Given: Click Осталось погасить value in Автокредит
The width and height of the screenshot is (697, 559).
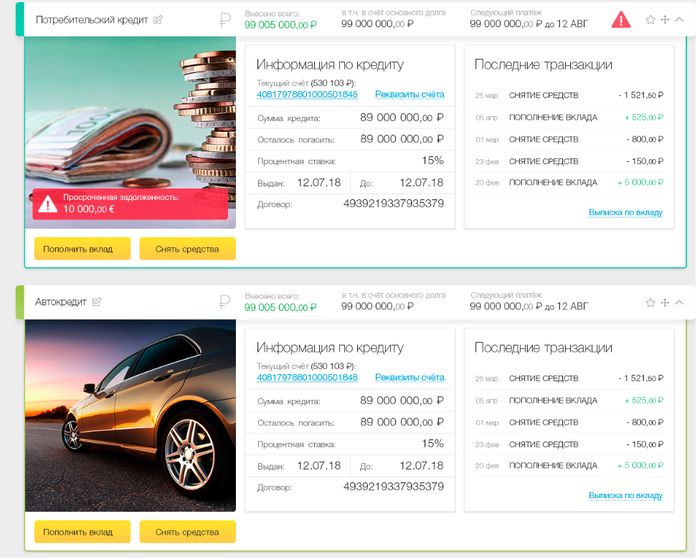Looking at the screenshot, I should [402, 422].
